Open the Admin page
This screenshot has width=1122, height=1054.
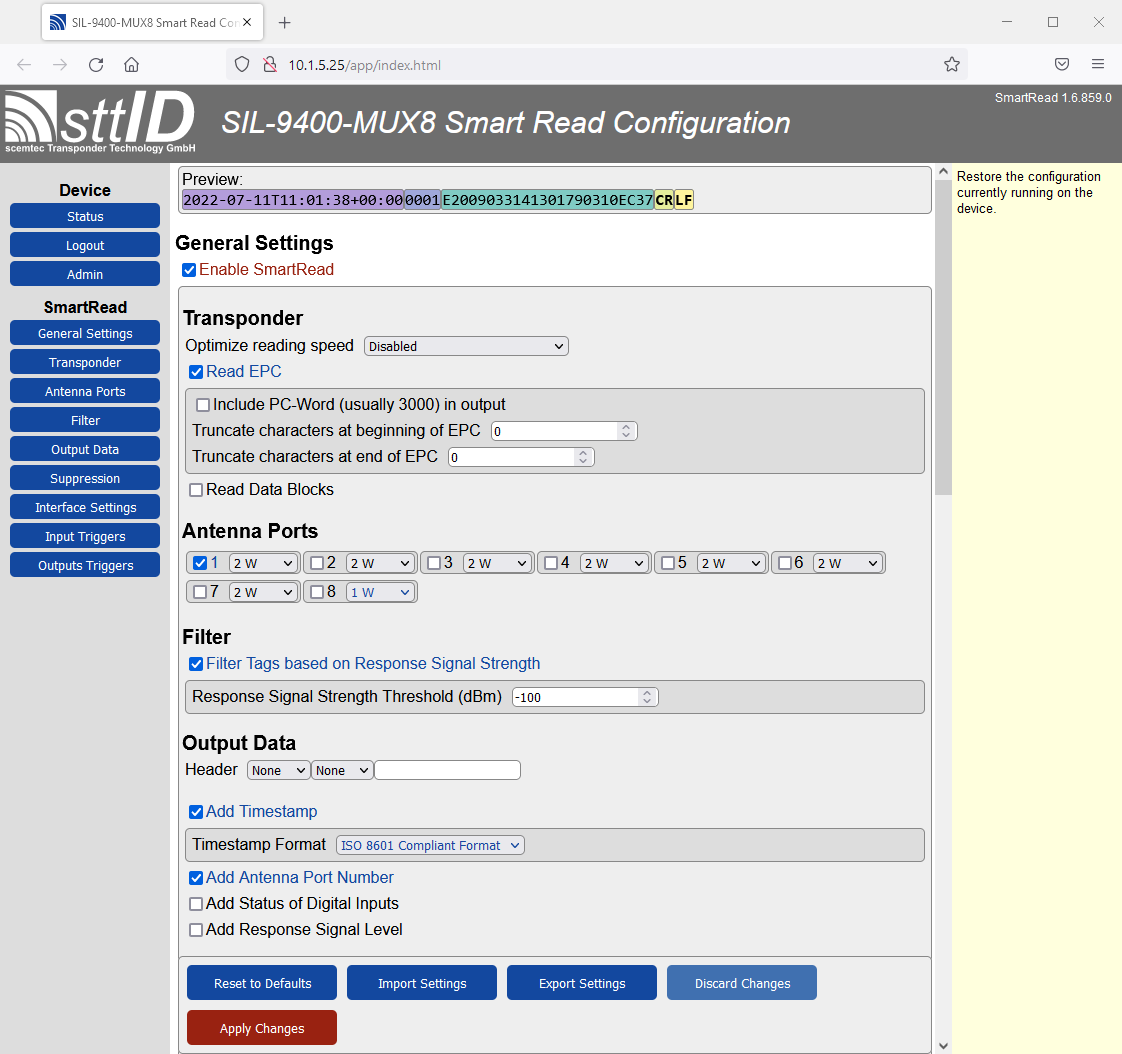(x=85, y=274)
